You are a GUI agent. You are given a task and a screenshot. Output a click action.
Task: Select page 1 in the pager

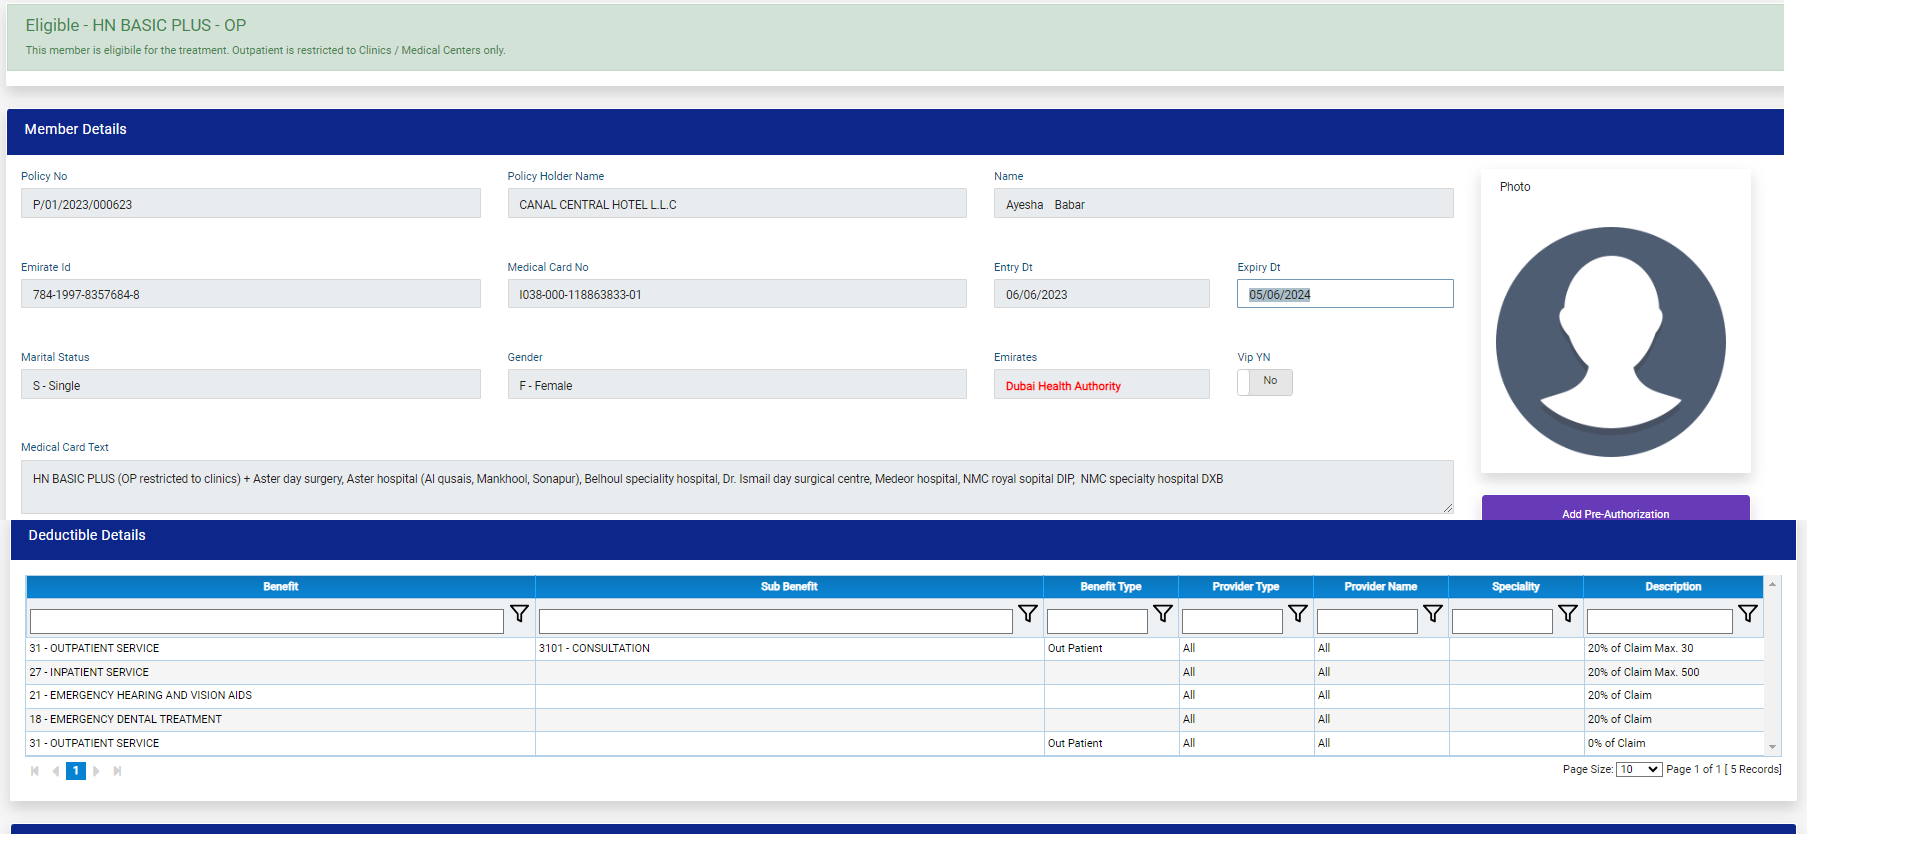pyautogui.click(x=76, y=771)
